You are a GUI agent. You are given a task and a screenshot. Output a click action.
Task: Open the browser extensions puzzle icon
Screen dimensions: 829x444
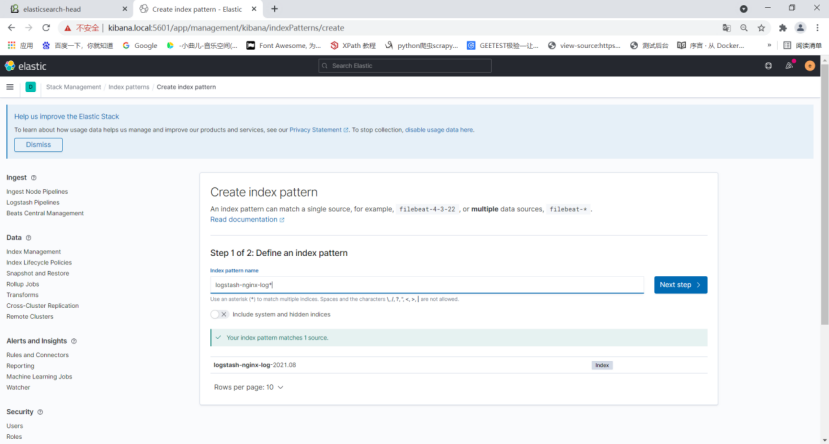(x=782, y=28)
